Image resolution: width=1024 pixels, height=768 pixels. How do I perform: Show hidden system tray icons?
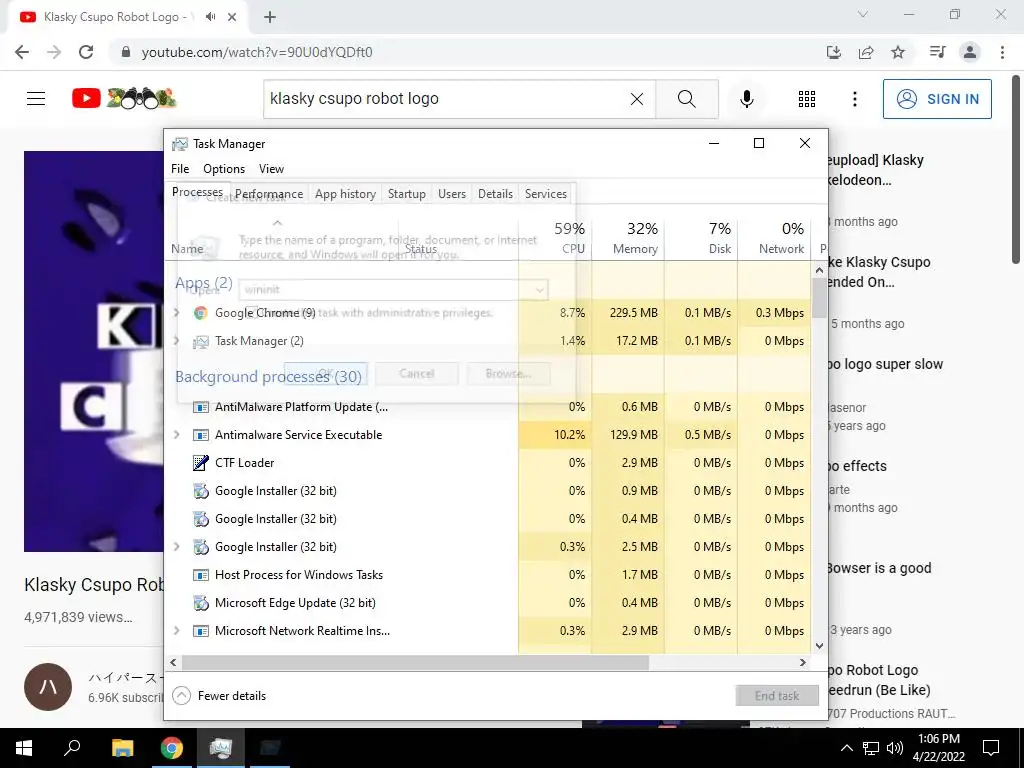(x=846, y=748)
